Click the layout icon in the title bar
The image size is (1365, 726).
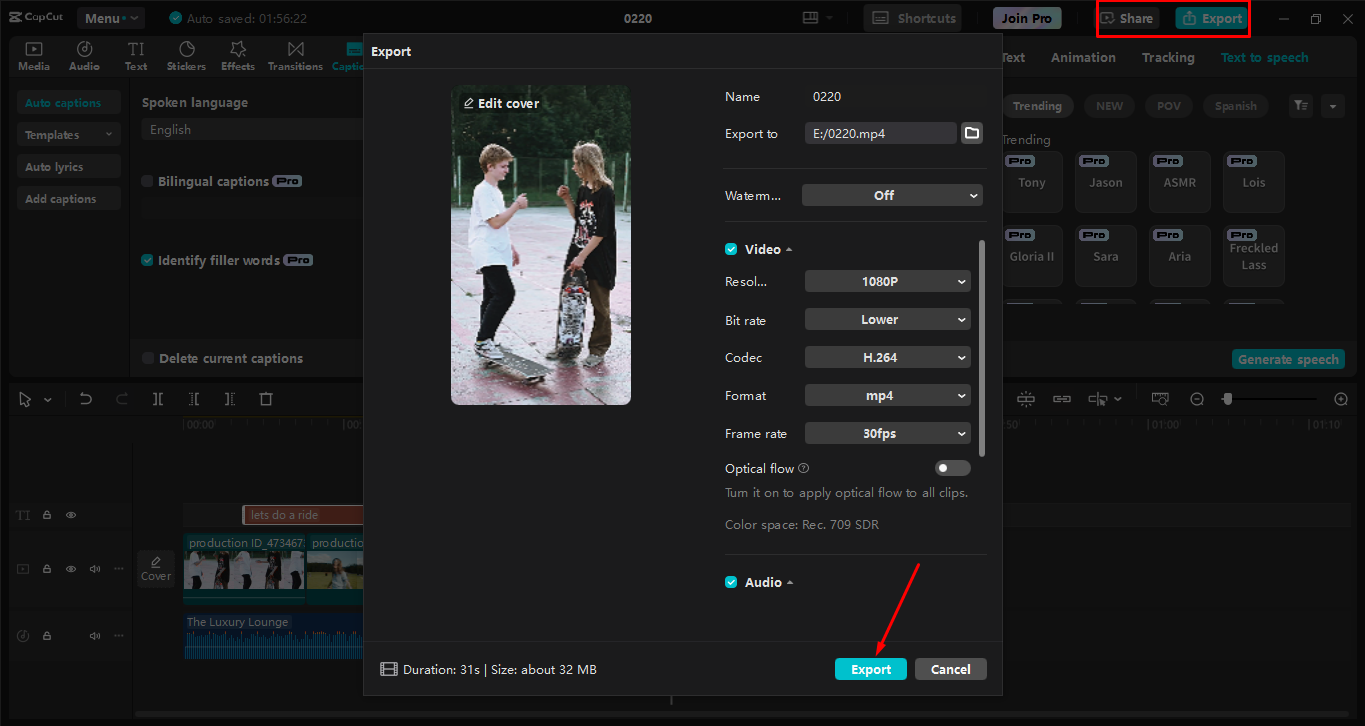(x=810, y=18)
